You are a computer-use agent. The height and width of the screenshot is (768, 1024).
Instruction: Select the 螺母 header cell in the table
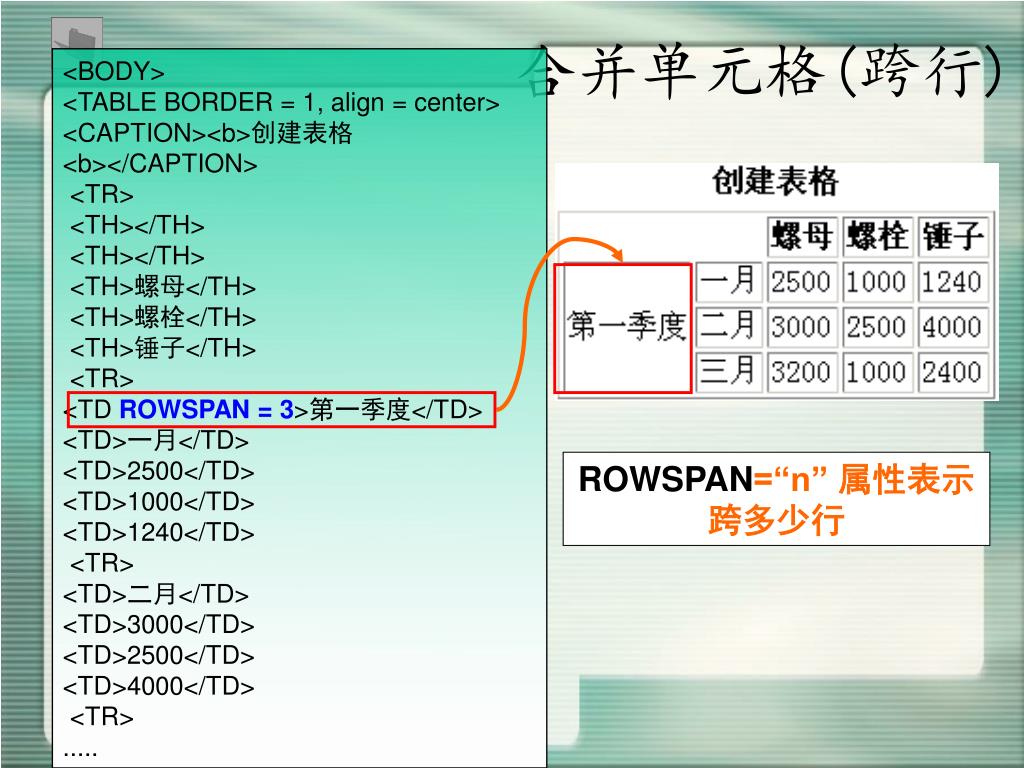pyautogui.click(x=802, y=236)
